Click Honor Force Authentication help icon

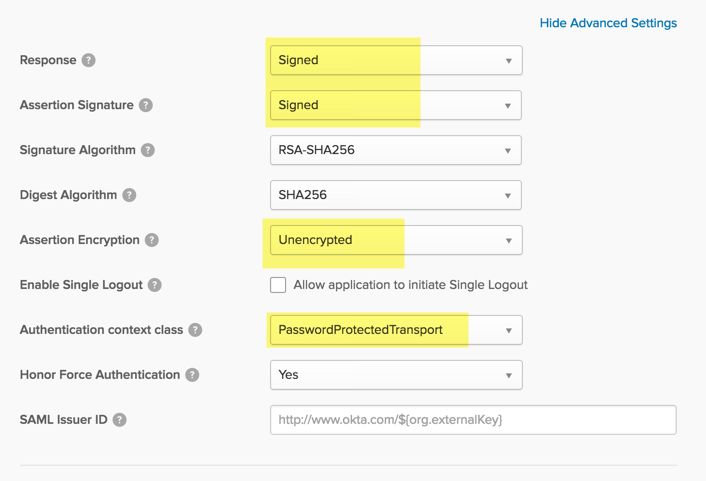(192, 375)
